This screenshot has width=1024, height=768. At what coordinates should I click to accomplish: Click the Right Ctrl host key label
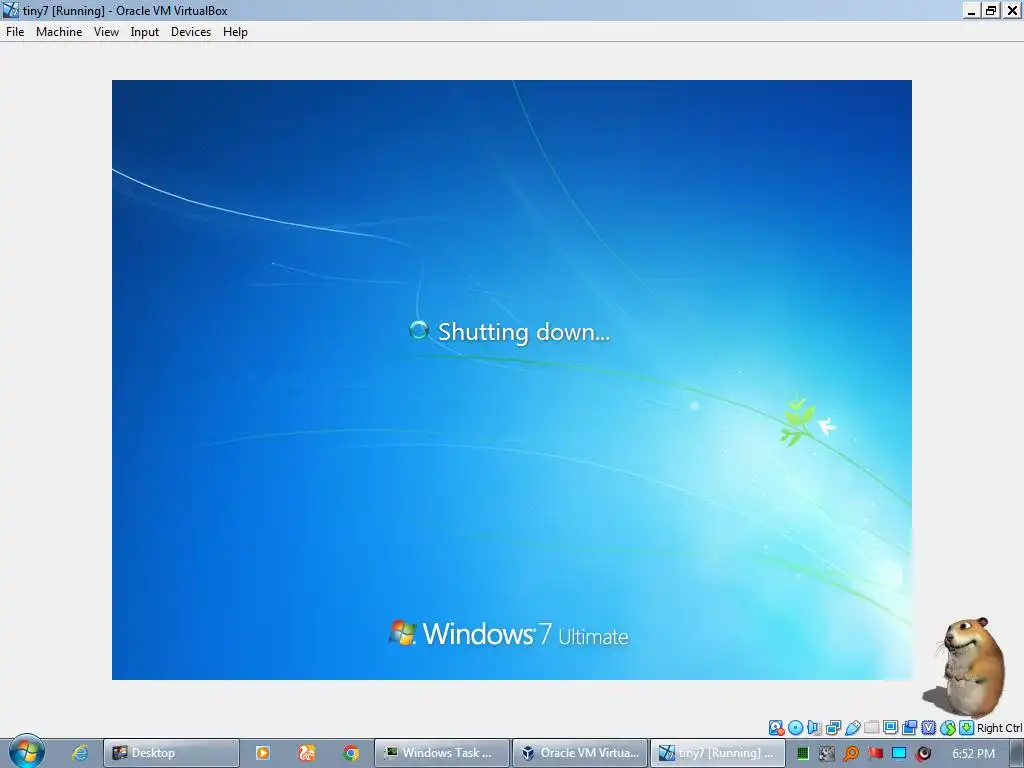(999, 728)
